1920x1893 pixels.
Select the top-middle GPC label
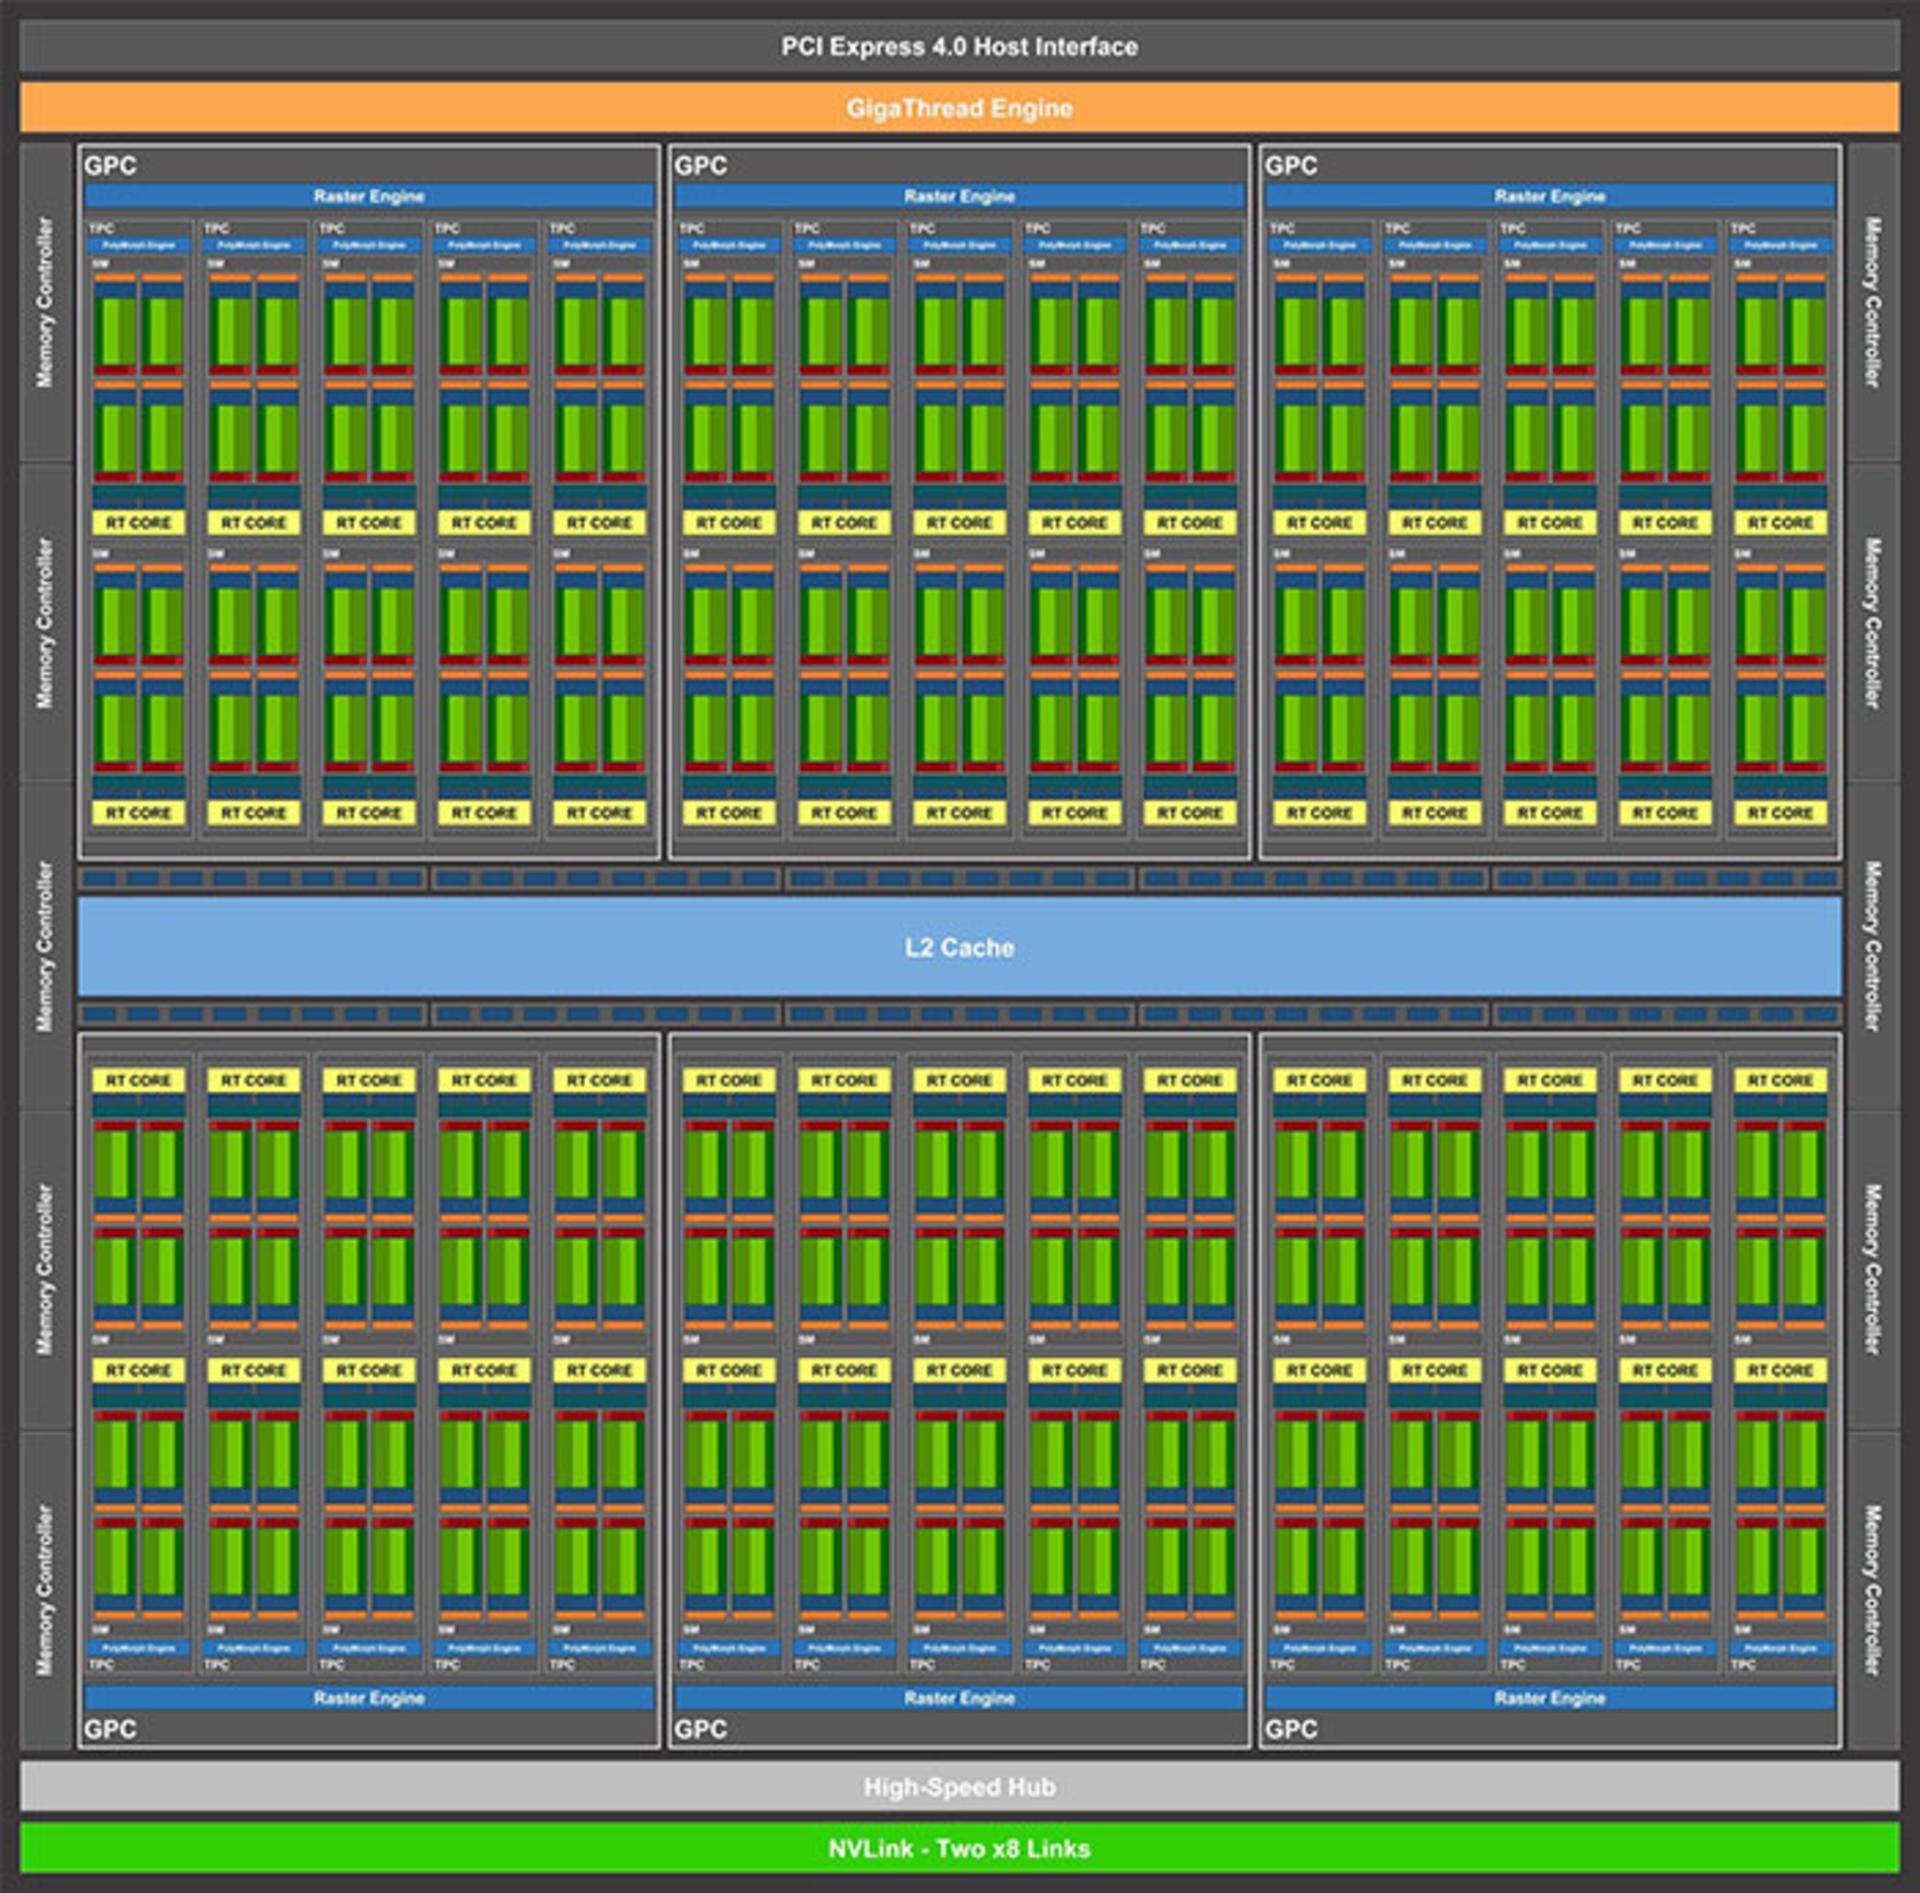[x=700, y=165]
